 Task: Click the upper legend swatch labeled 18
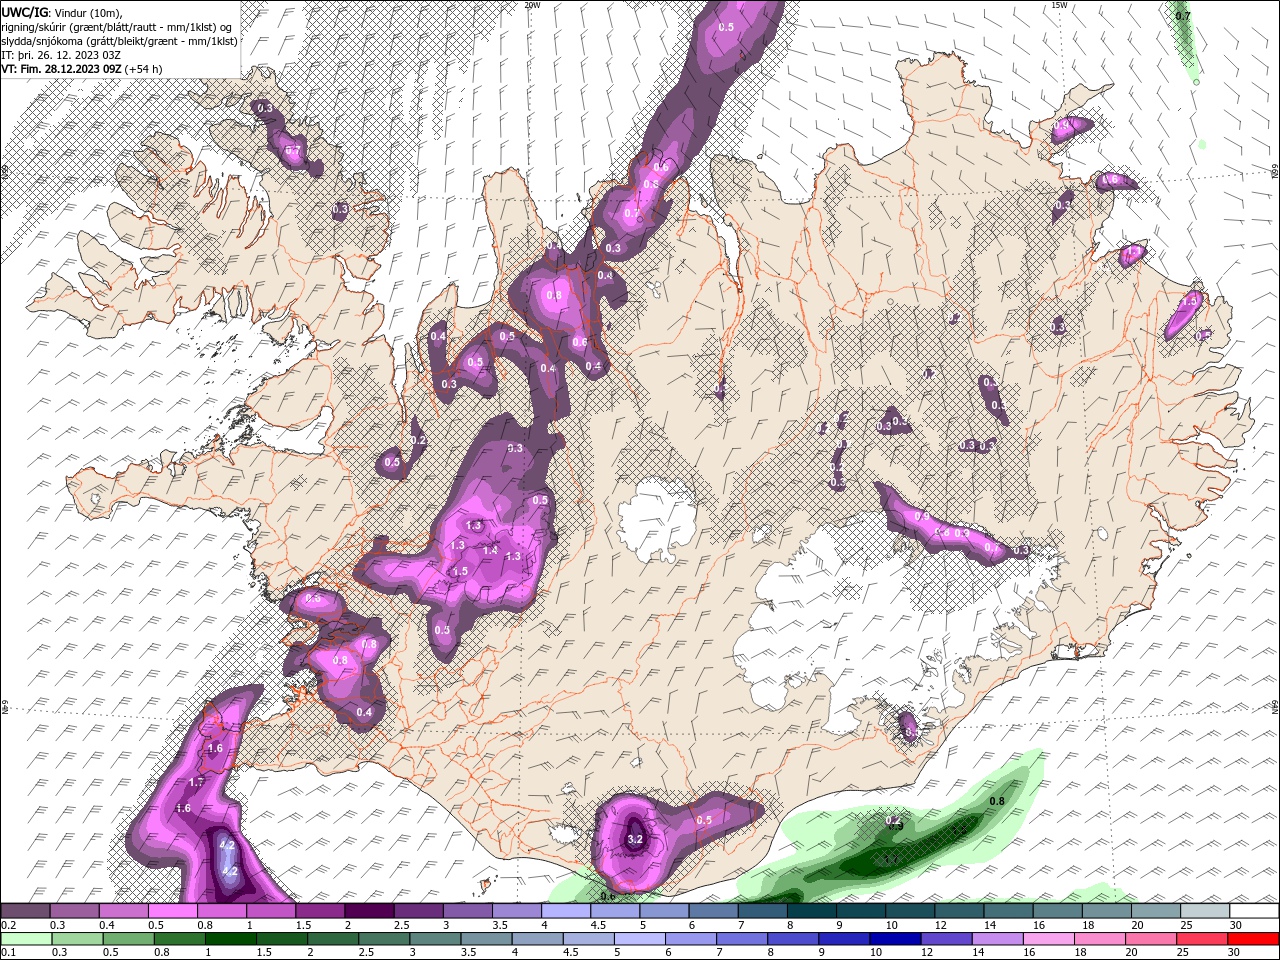(1106, 911)
